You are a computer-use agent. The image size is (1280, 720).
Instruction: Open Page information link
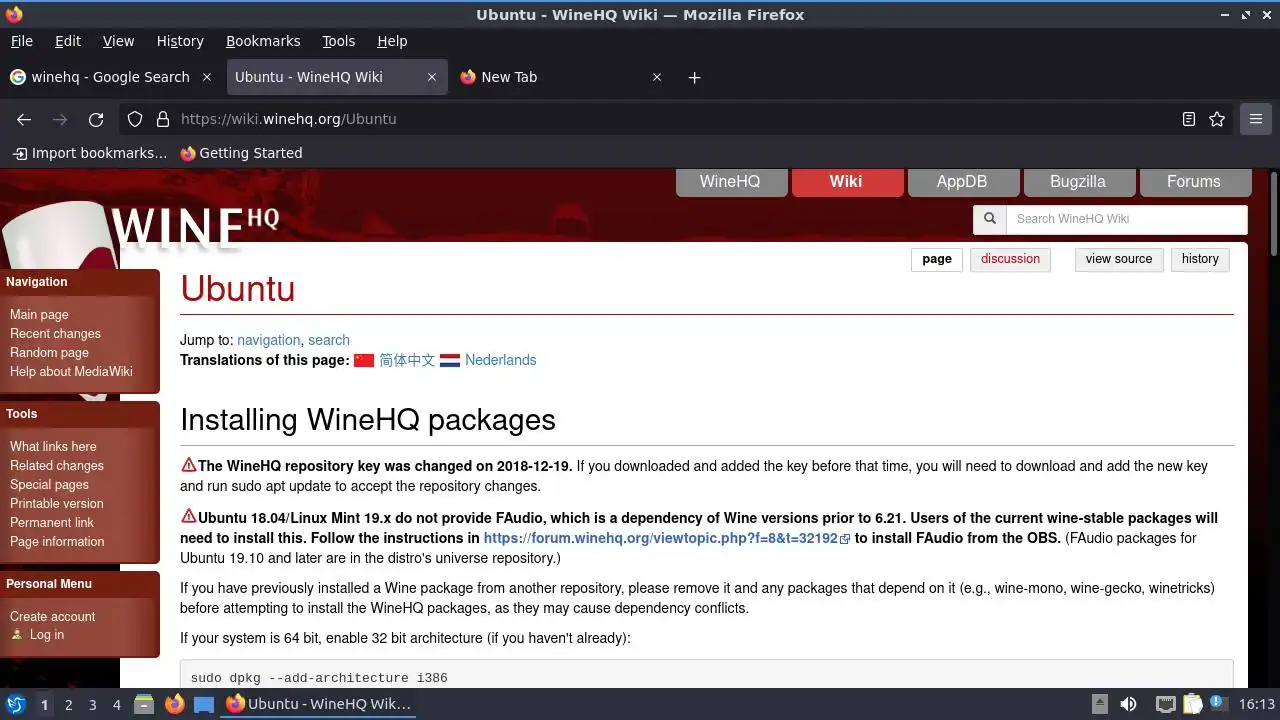pos(57,542)
